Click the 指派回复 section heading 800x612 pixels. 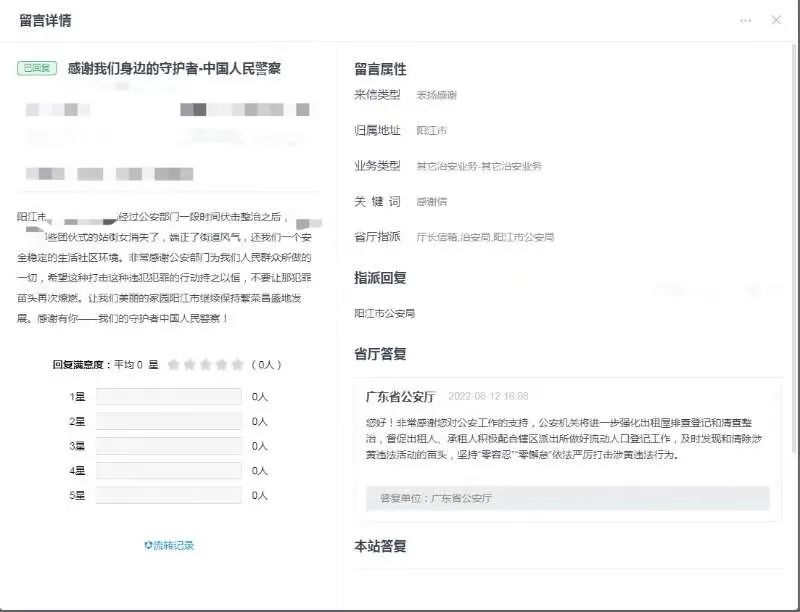tap(380, 278)
